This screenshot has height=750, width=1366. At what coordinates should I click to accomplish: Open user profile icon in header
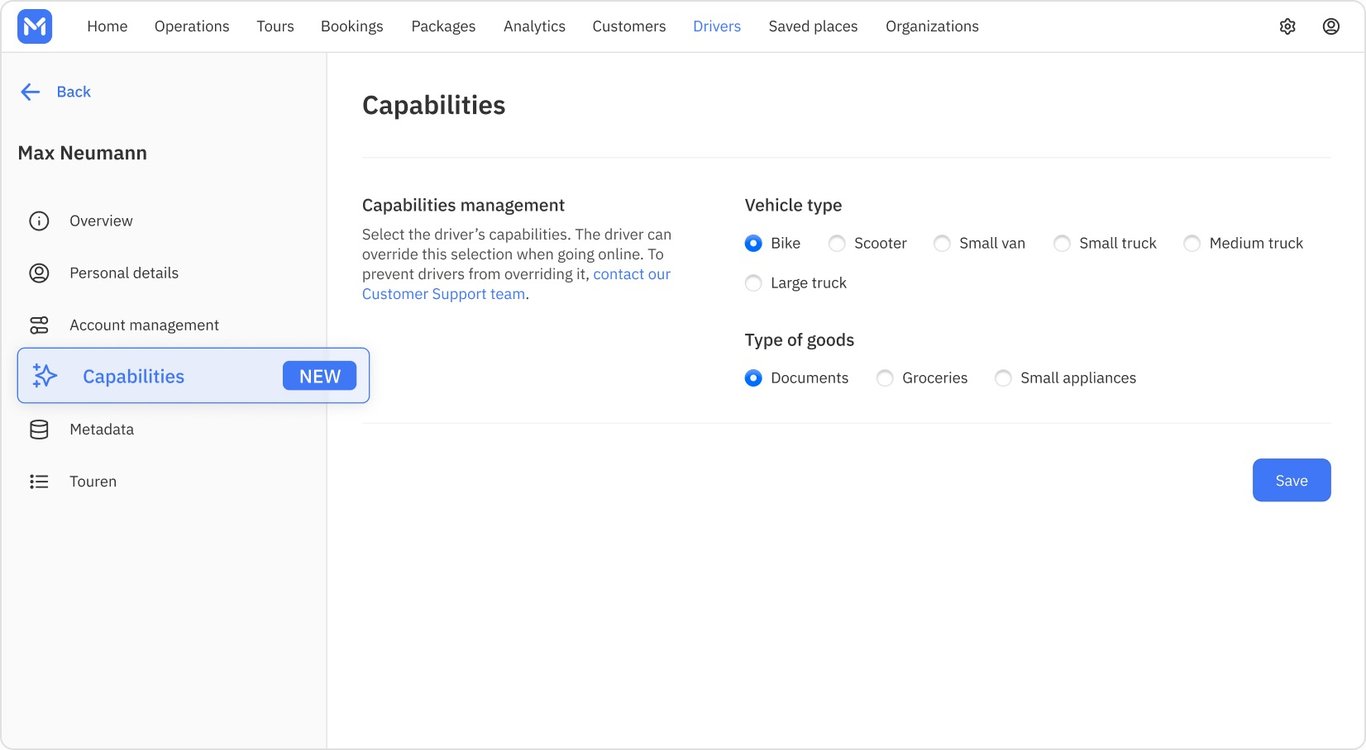1331,27
